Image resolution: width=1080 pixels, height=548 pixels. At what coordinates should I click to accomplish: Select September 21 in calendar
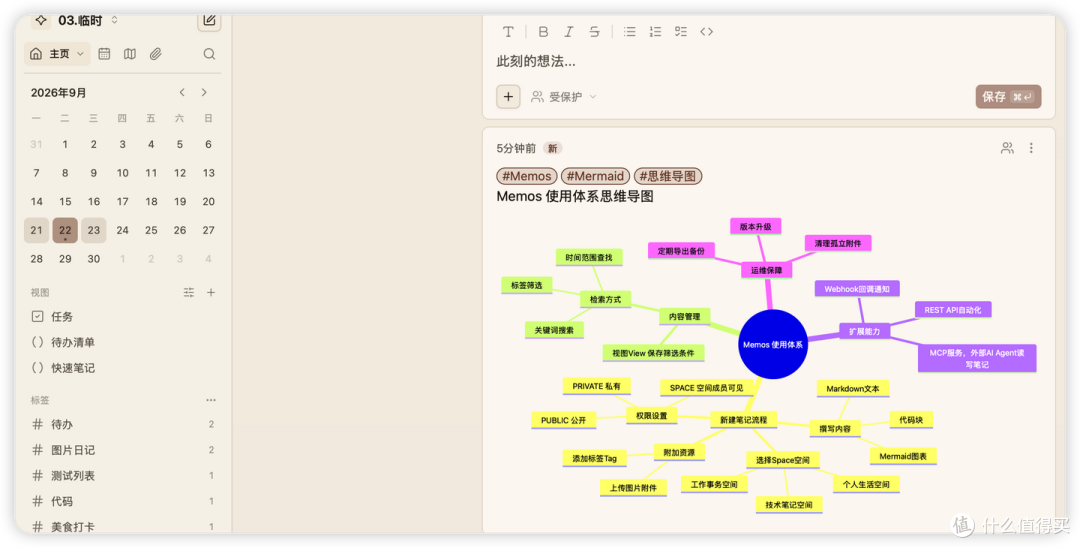[x=37, y=231]
